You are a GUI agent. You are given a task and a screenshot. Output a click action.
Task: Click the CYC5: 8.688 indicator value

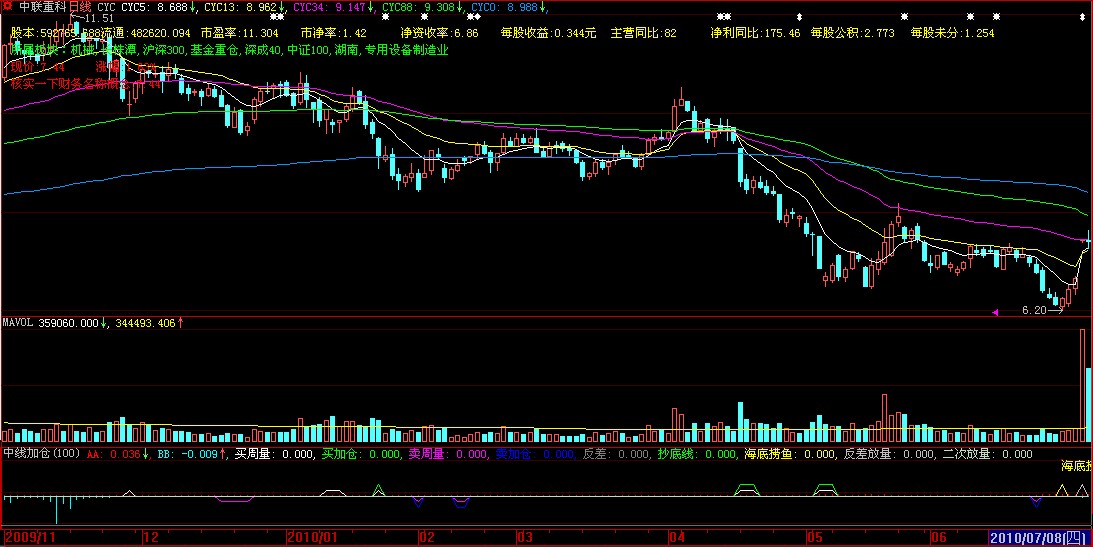click(x=153, y=8)
